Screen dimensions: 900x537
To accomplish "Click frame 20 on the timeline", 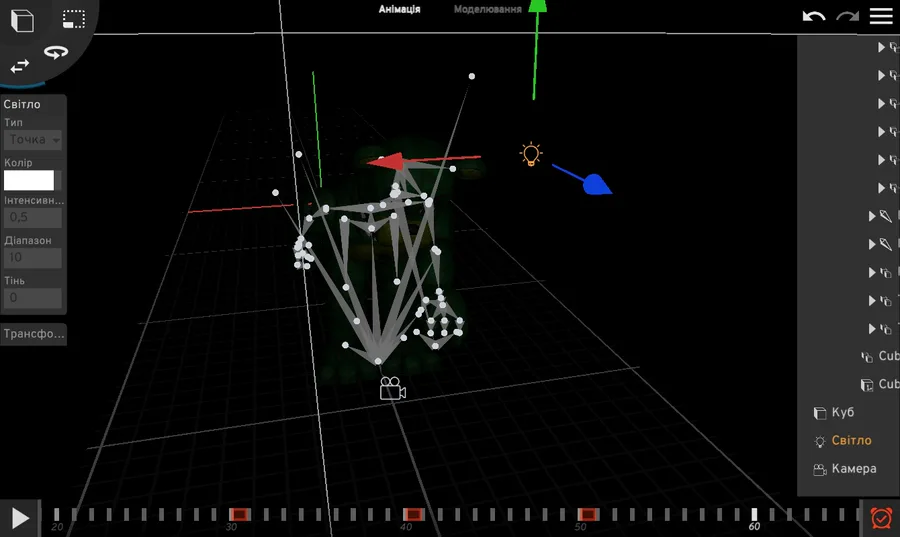I will pos(56,516).
